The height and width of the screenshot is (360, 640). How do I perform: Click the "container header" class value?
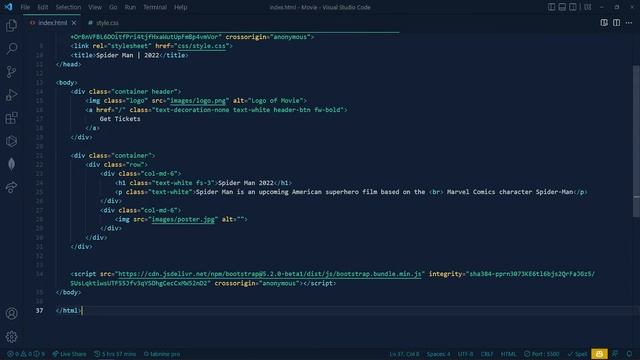tap(144, 91)
